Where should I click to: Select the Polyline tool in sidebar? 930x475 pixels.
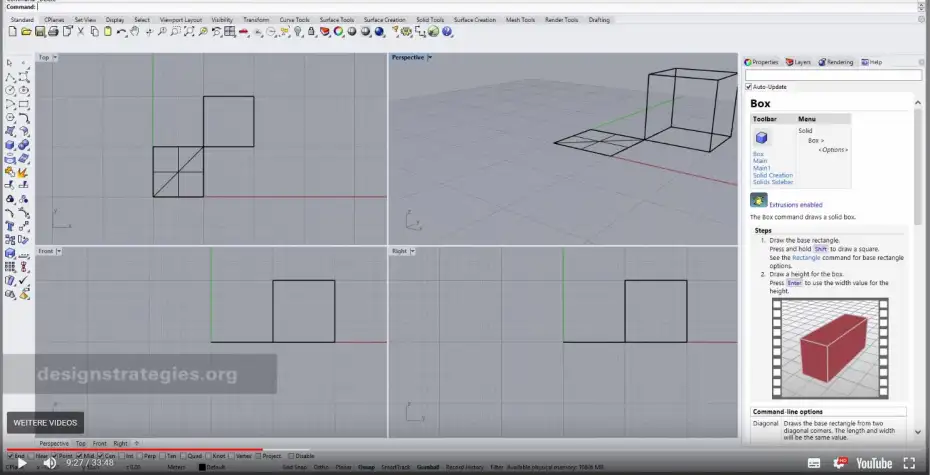pyautogui.click(x=10, y=76)
